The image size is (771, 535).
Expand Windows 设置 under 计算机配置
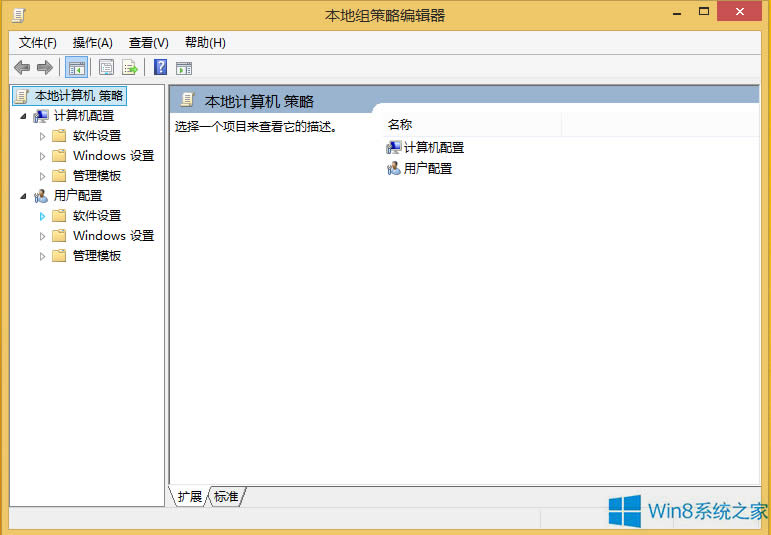click(x=42, y=156)
